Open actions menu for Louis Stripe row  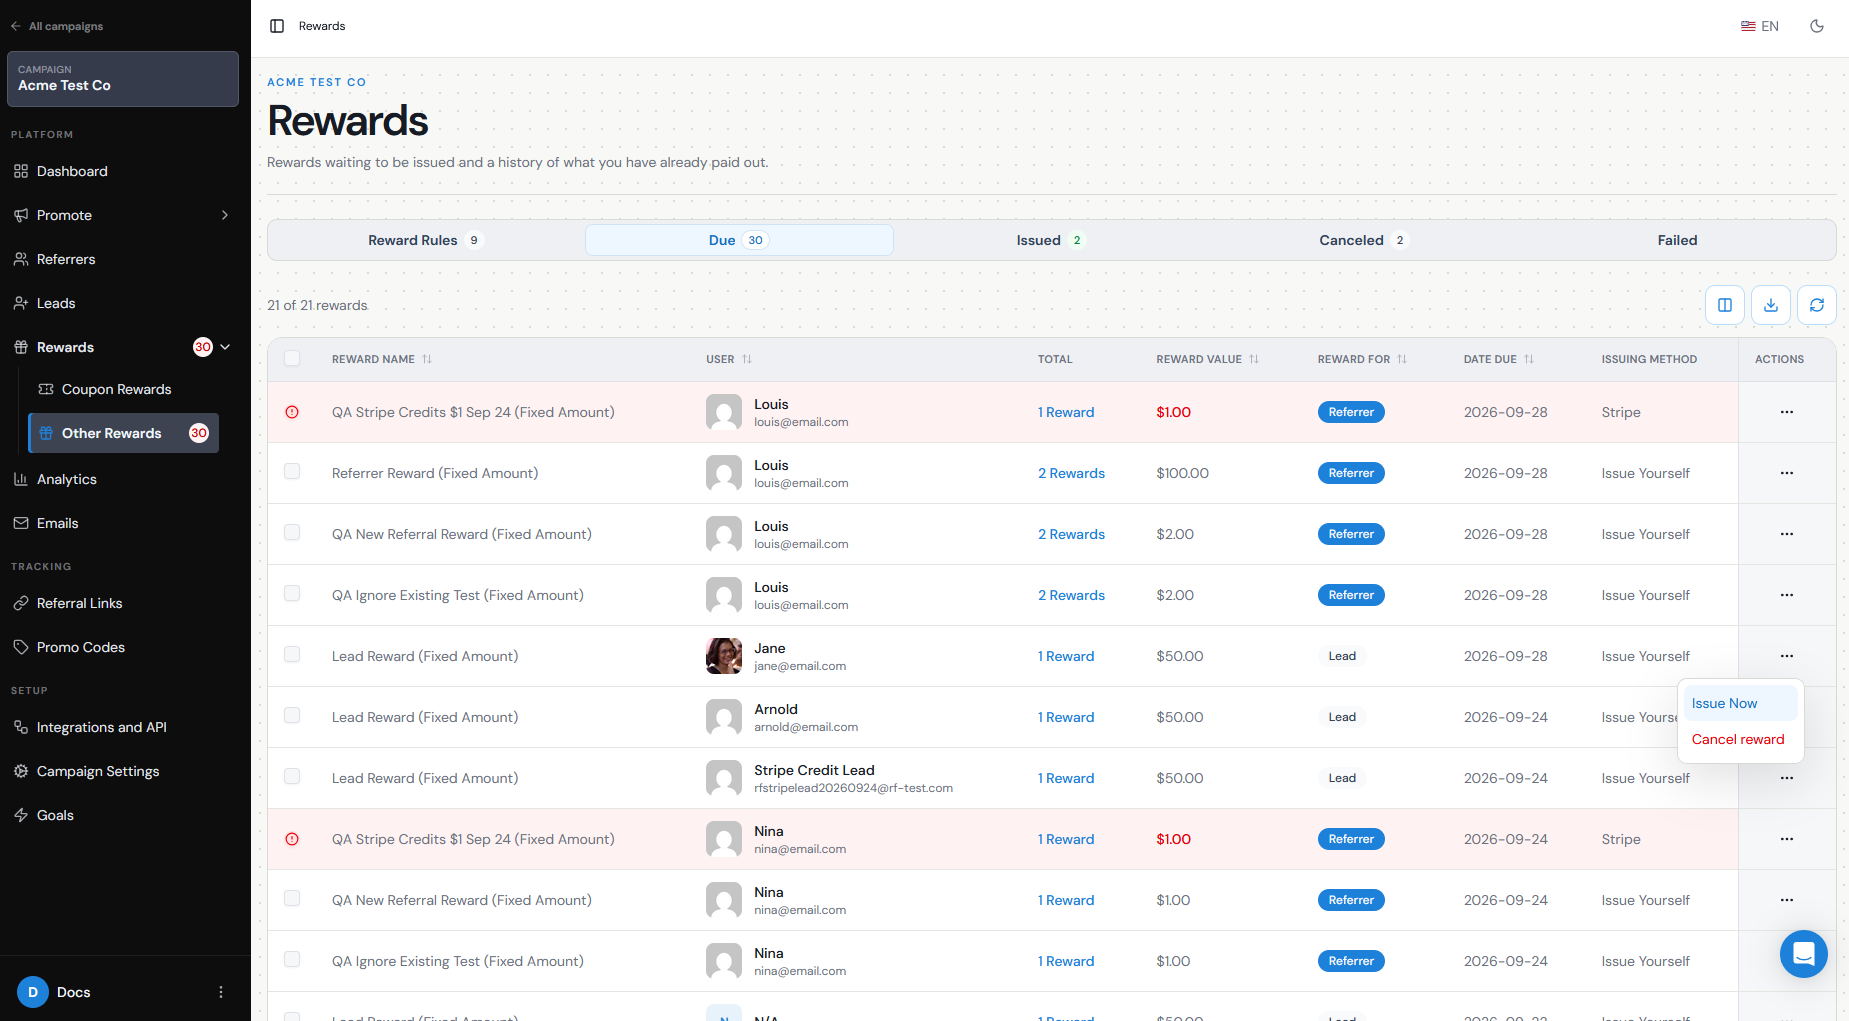1787,412
